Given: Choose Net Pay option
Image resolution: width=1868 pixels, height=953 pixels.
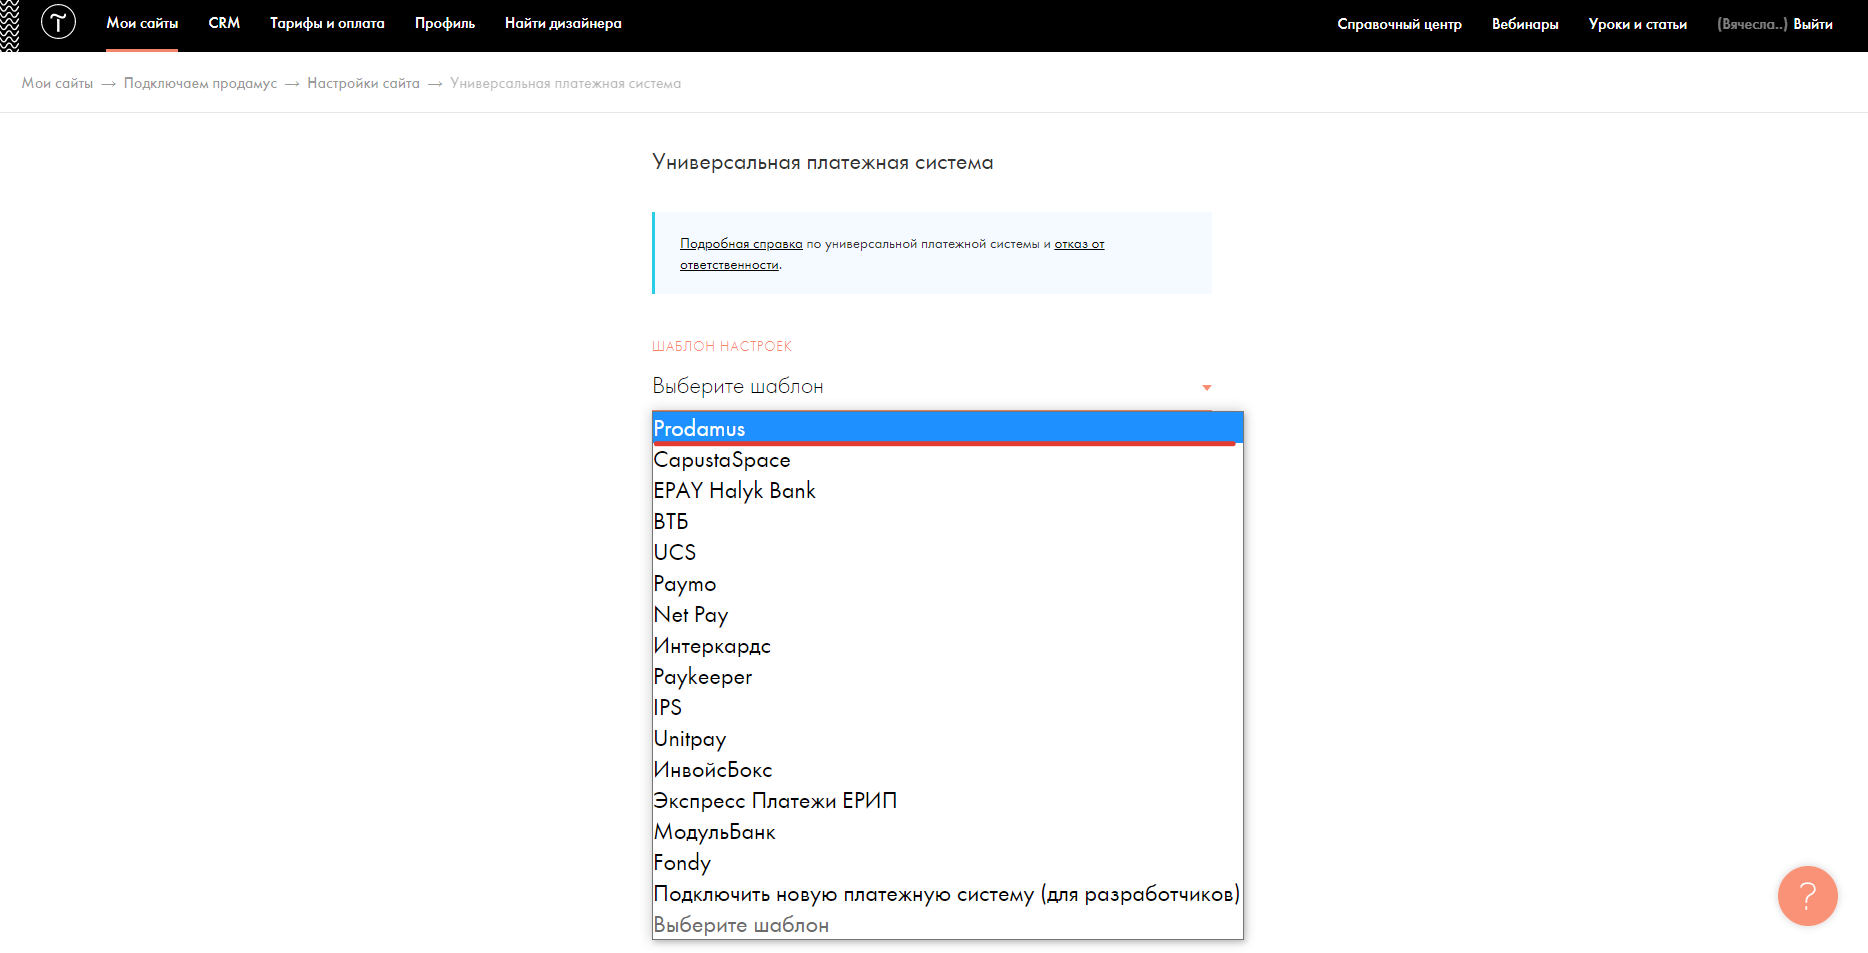Looking at the screenshot, I should (948, 615).
